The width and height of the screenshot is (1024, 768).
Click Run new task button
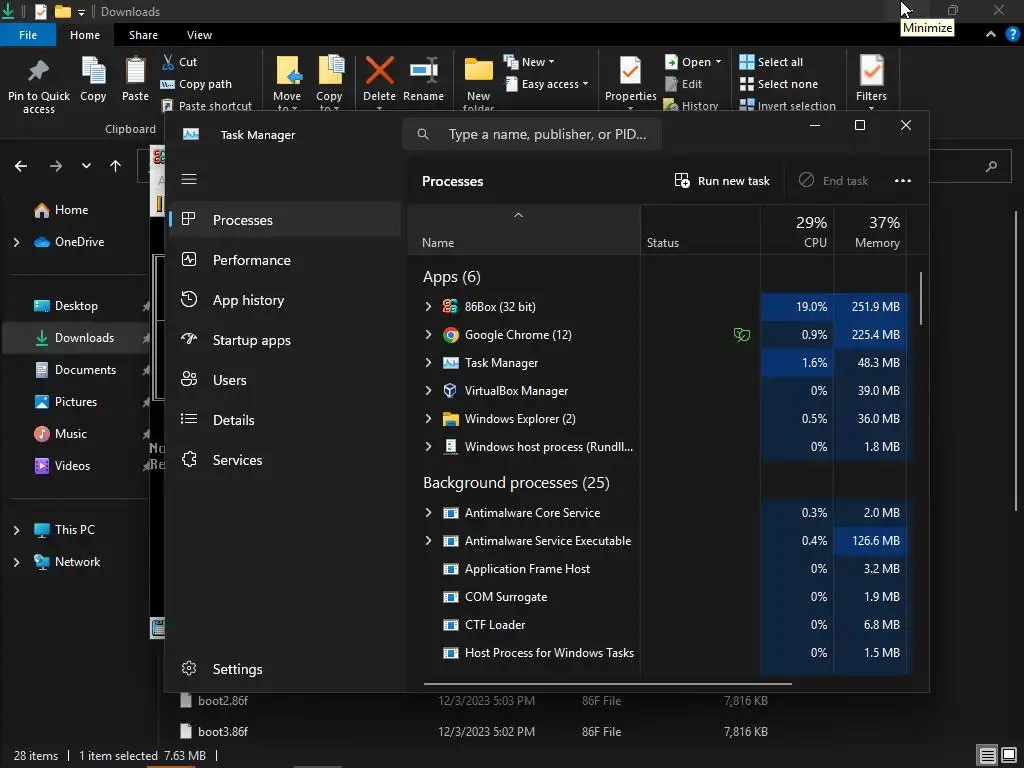[x=722, y=181]
